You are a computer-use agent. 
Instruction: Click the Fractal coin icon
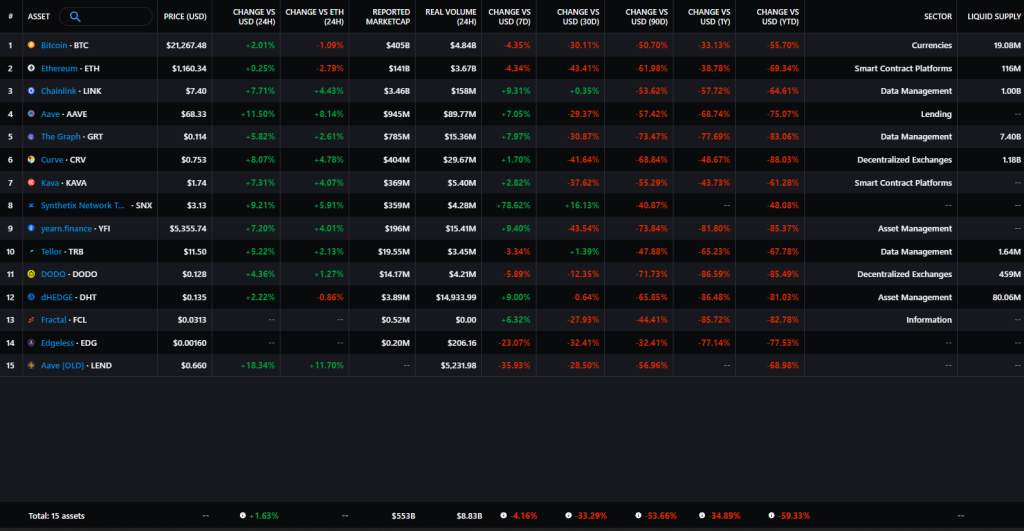[x=31, y=320]
